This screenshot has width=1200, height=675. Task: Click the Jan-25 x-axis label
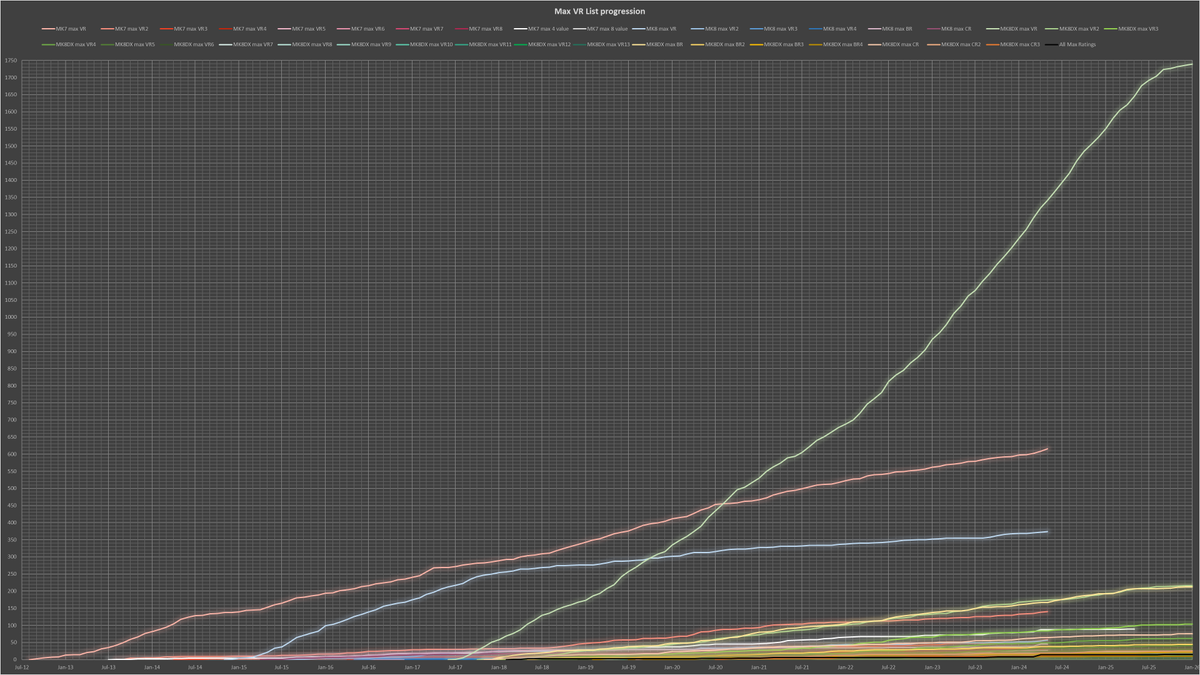[x=1106, y=666]
